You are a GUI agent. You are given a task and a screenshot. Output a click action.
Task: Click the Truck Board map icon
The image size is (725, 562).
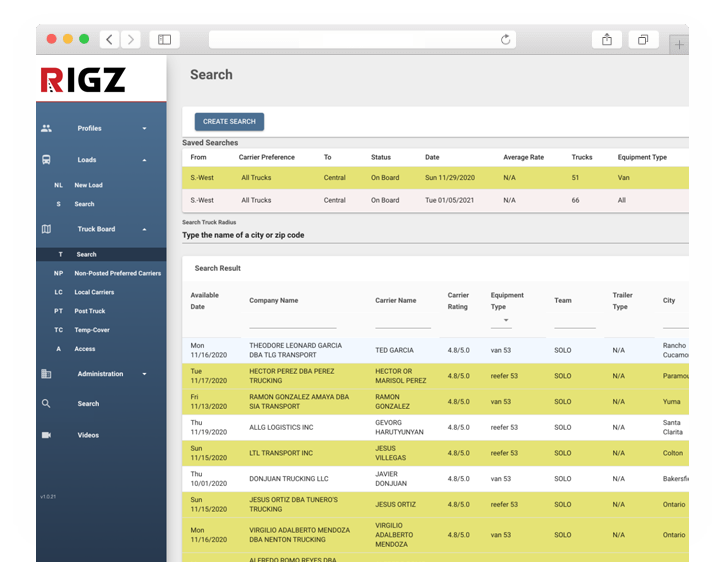click(x=46, y=229)
